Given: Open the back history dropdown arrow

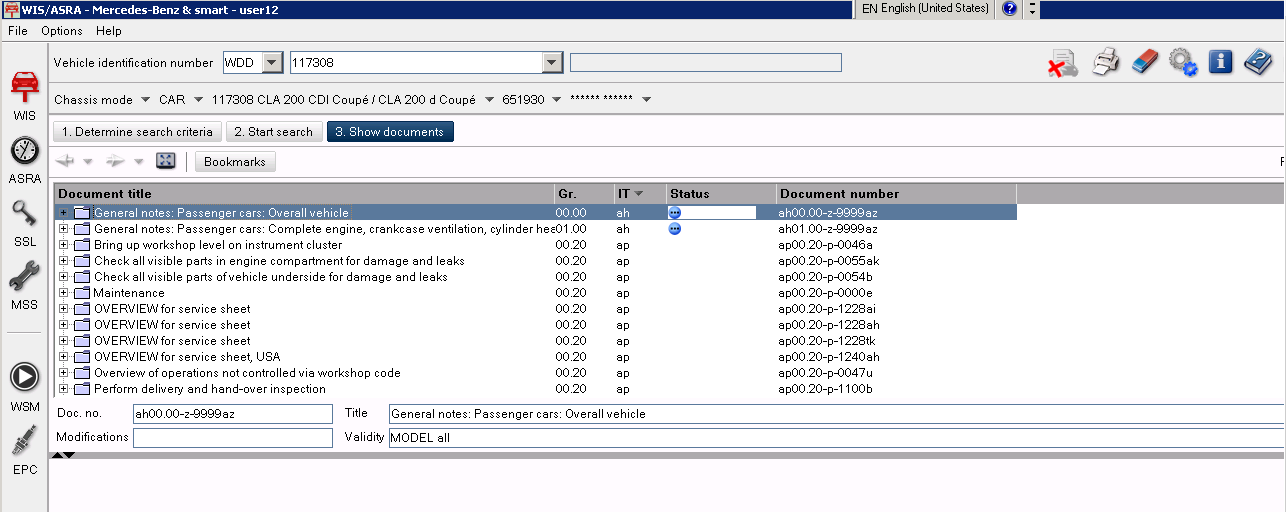Looking at the screenshot, I should pyautogui.click(x=88, y=161).
